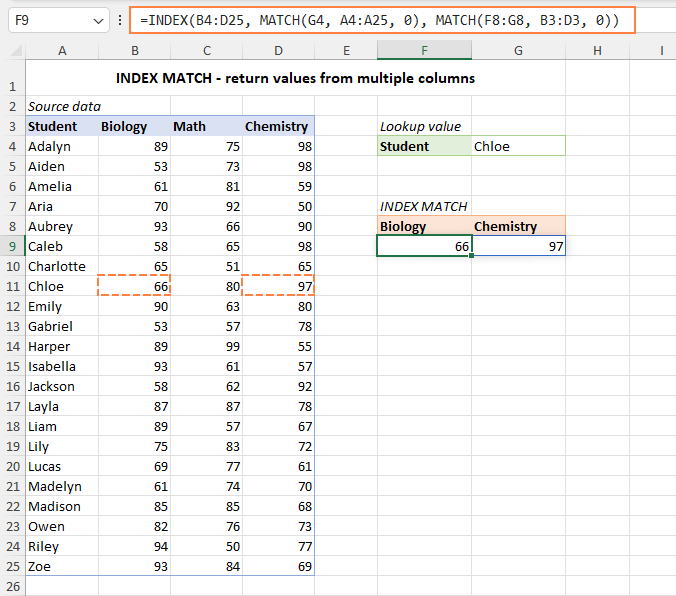Image resolution: width=676 pixels, height=596 pixels.
Task: Select the 'Isabella' cell
Action: [62, 366]
